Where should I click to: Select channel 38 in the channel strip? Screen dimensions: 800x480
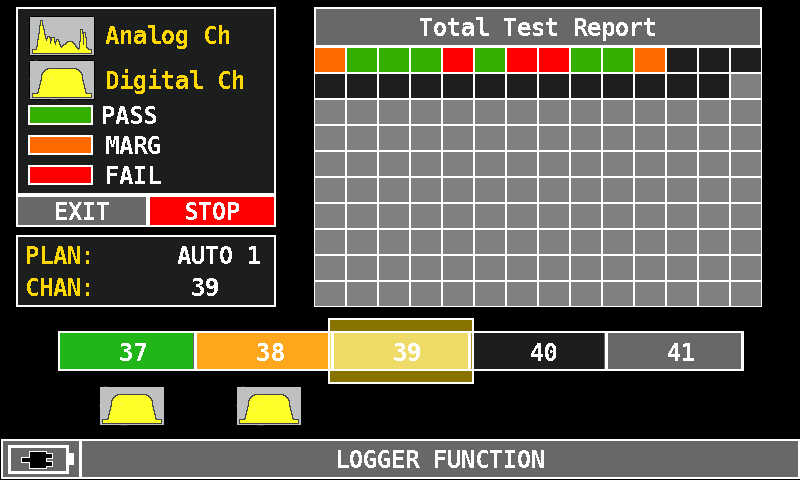point(263,351)
